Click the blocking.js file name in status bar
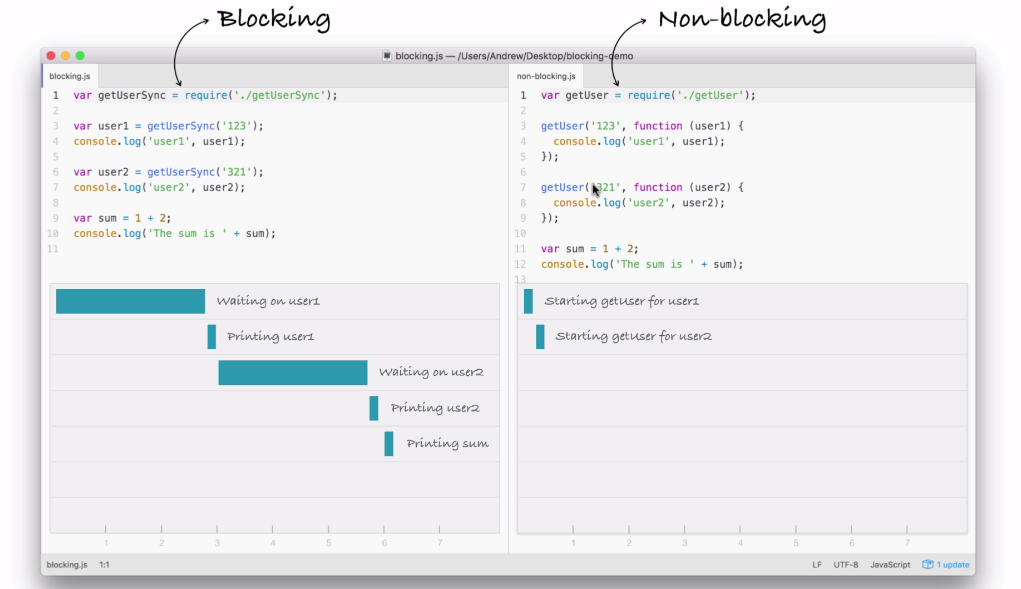The height and width of the screenshot is (589, 1021). [x=66, y=565]
